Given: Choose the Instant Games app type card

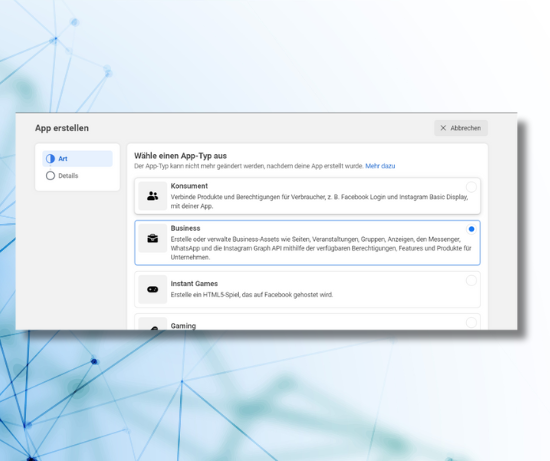Looking at the screenshot, I should coord(307,289).
